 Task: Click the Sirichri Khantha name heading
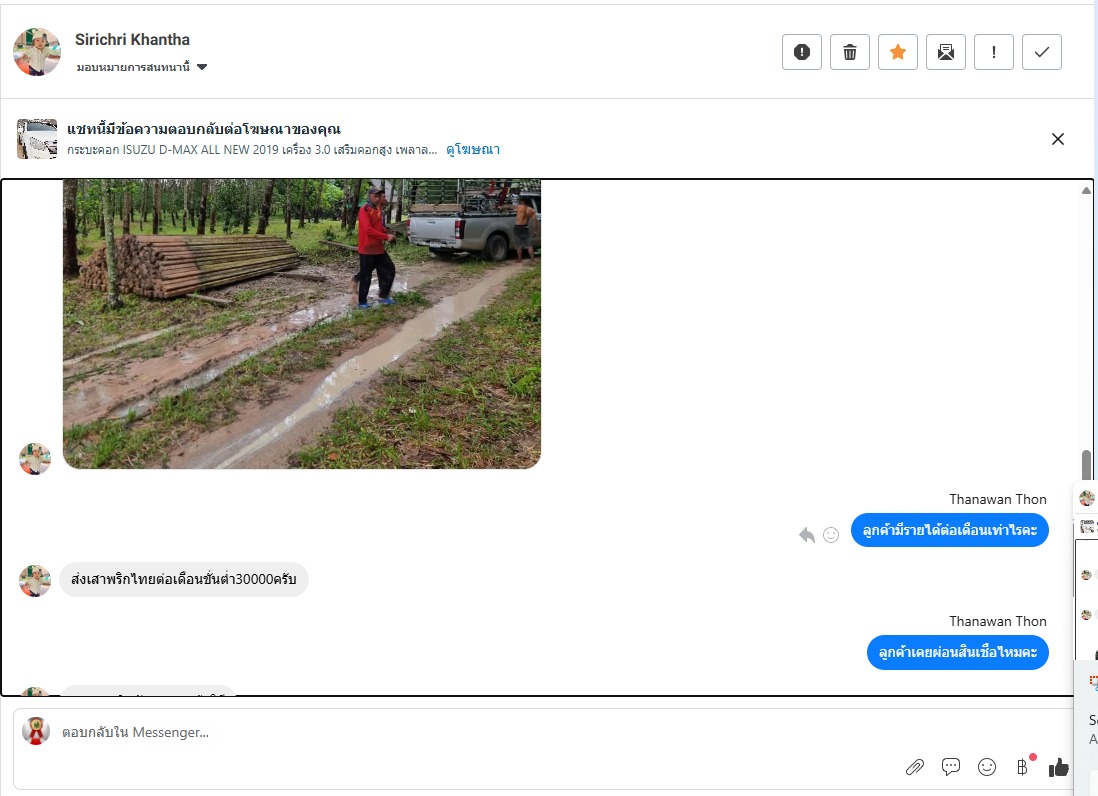point(132,40)
